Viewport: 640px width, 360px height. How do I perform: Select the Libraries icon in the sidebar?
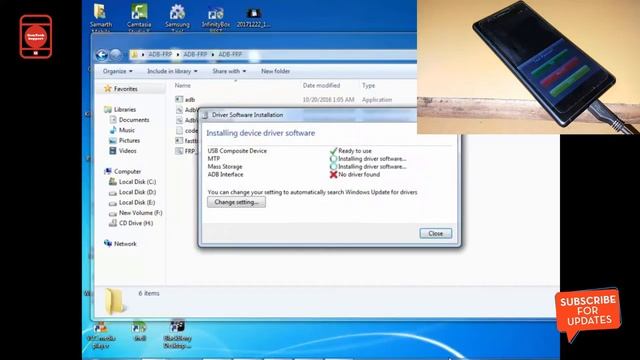pos(108,109)
